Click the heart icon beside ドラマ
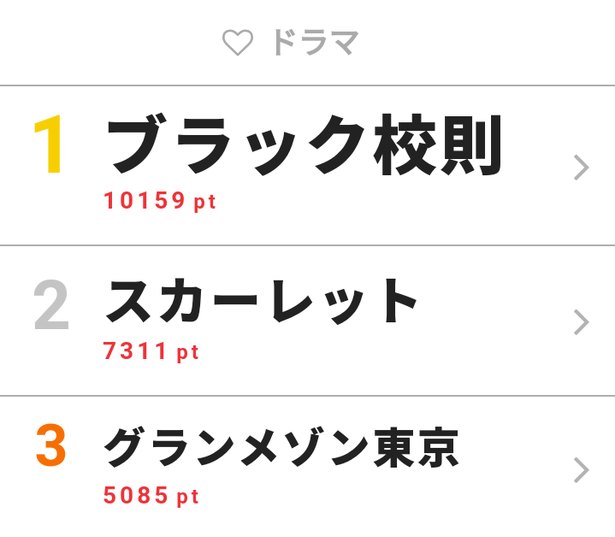The width and height of the screenshot is (615, 537). coord(238,42)
